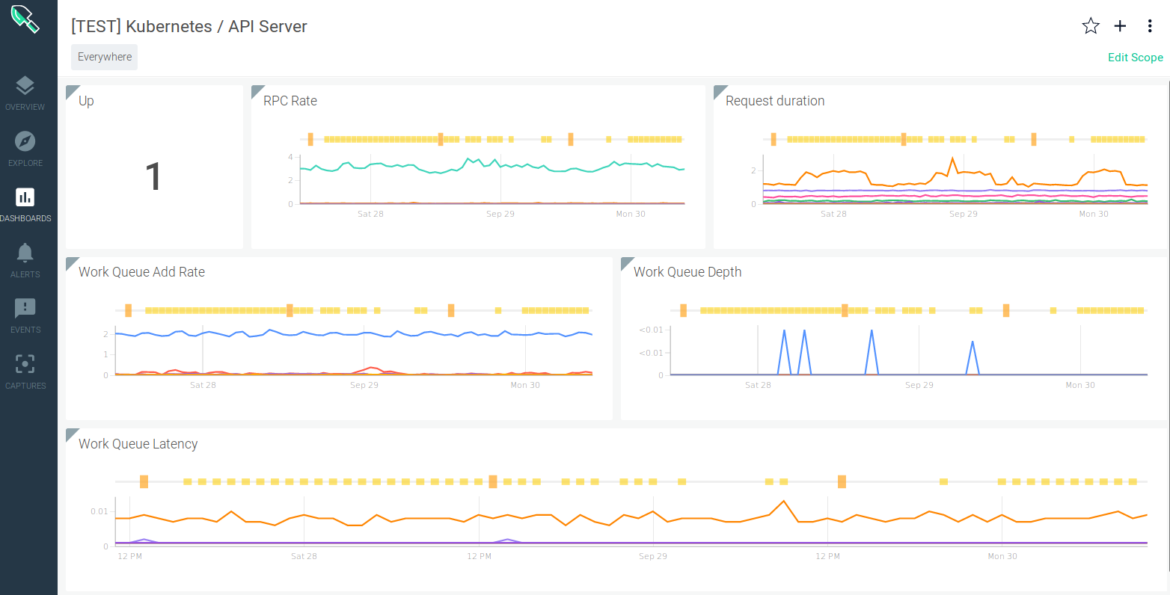Open the Events section
The image size is (1170, 595).
pyautogui.click(x=25, y=315)
